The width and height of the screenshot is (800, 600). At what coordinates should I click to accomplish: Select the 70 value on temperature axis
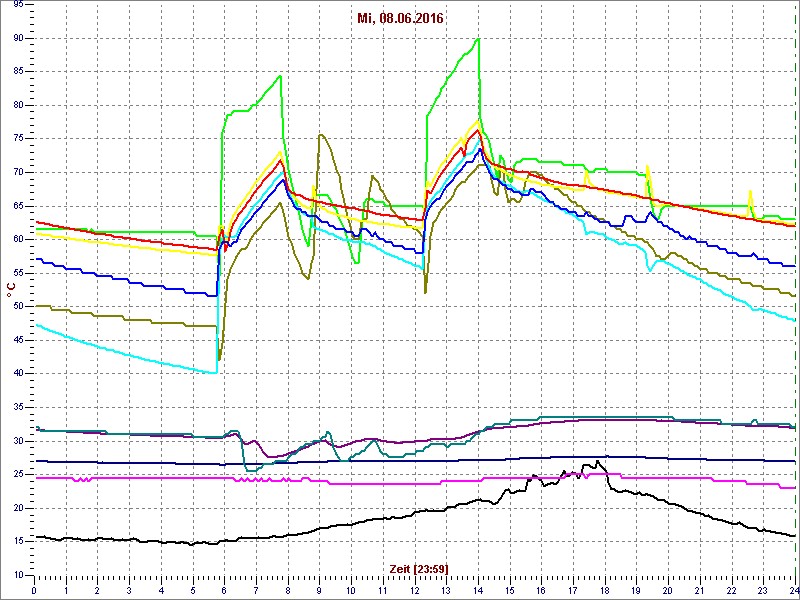pyautogui.click(x=16, y=173)
